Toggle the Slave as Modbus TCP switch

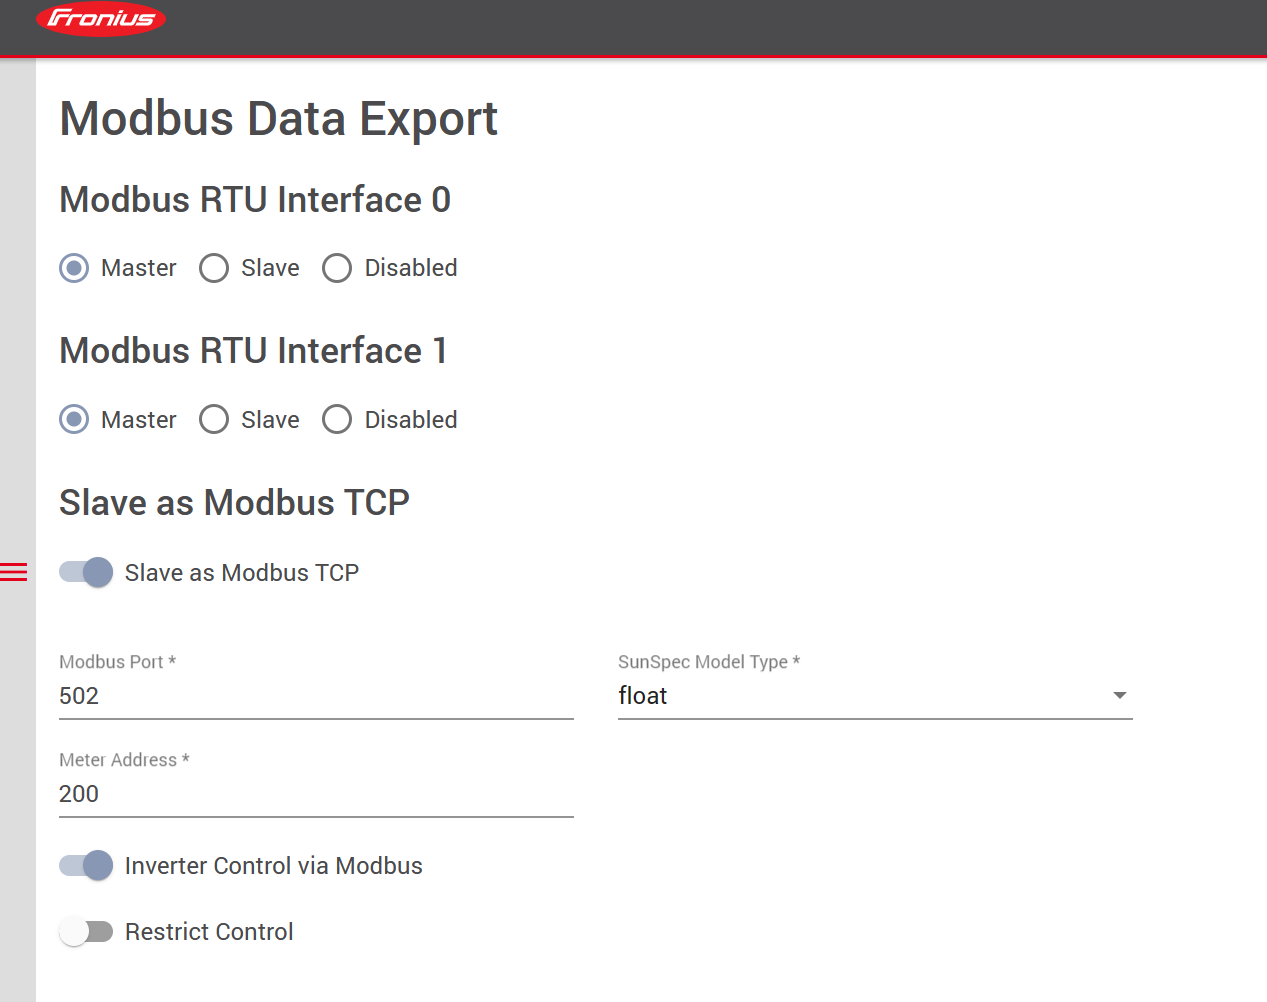click(86, 572)
